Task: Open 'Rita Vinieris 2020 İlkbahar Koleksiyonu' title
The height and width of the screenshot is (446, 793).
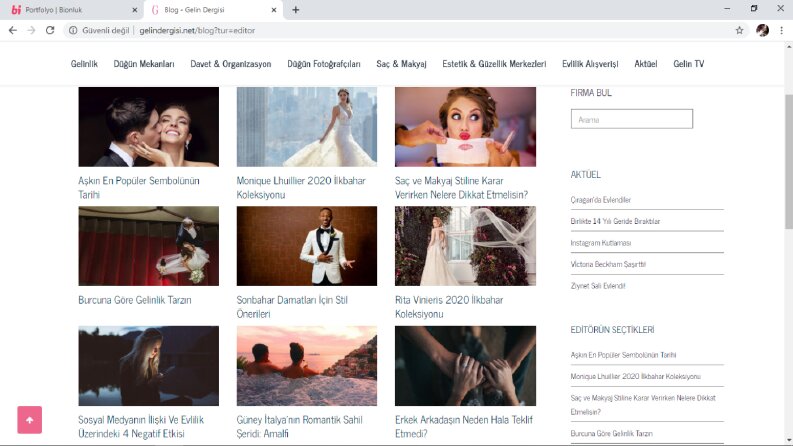Action: pyautogui.click(x=449, y=307)
